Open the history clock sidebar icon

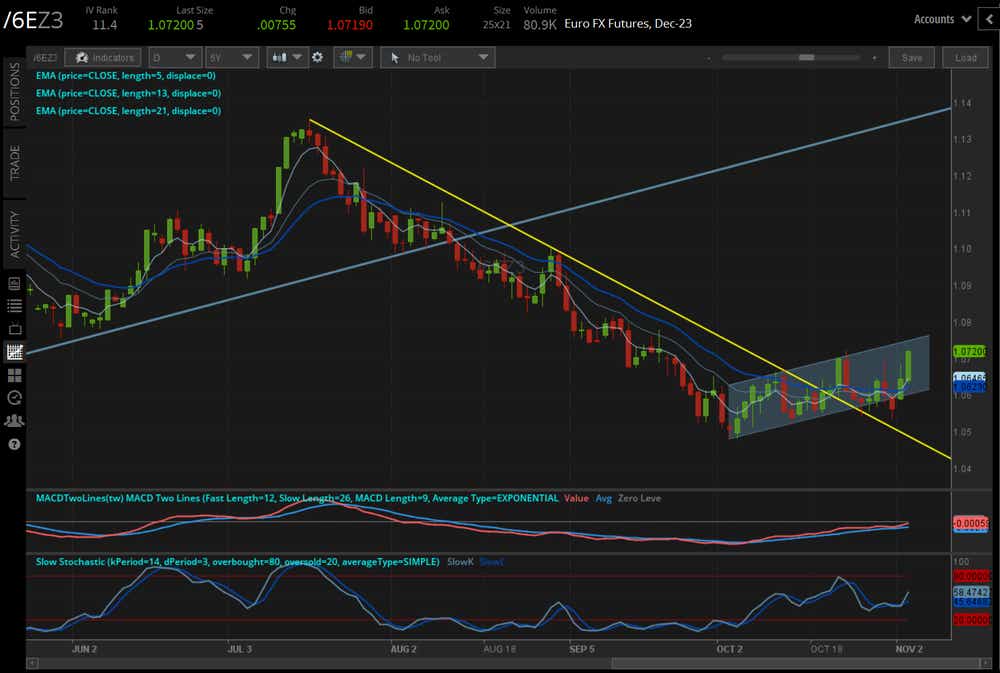point(14,398)
